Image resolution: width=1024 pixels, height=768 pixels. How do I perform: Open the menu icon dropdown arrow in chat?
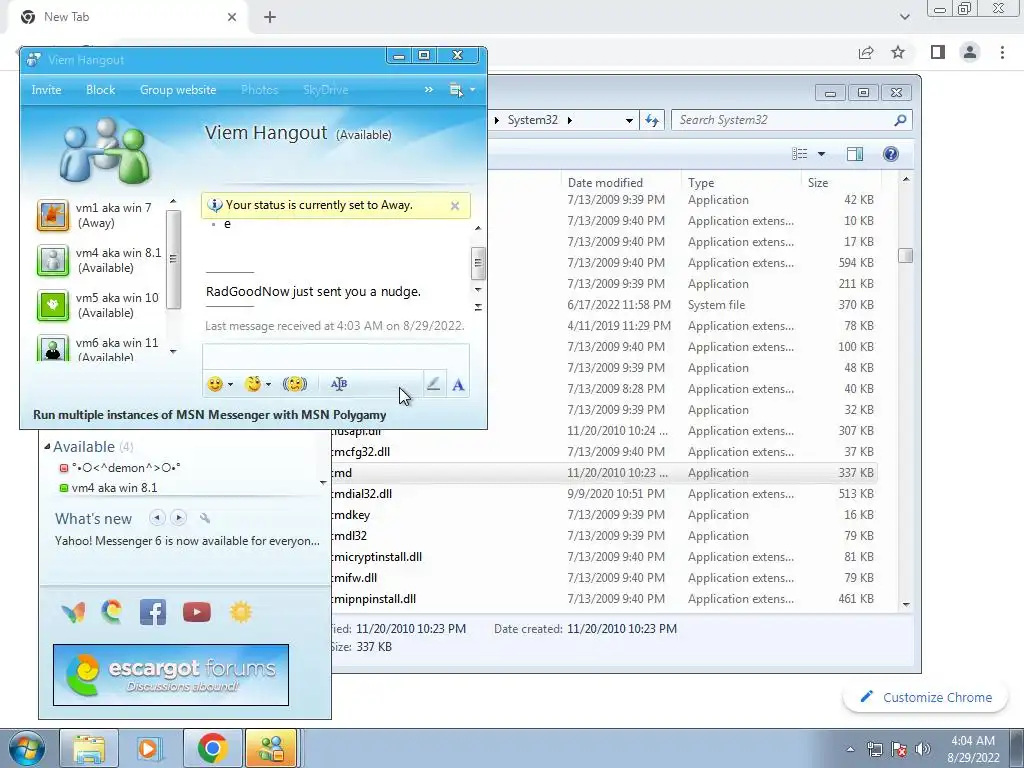point(472,90)
